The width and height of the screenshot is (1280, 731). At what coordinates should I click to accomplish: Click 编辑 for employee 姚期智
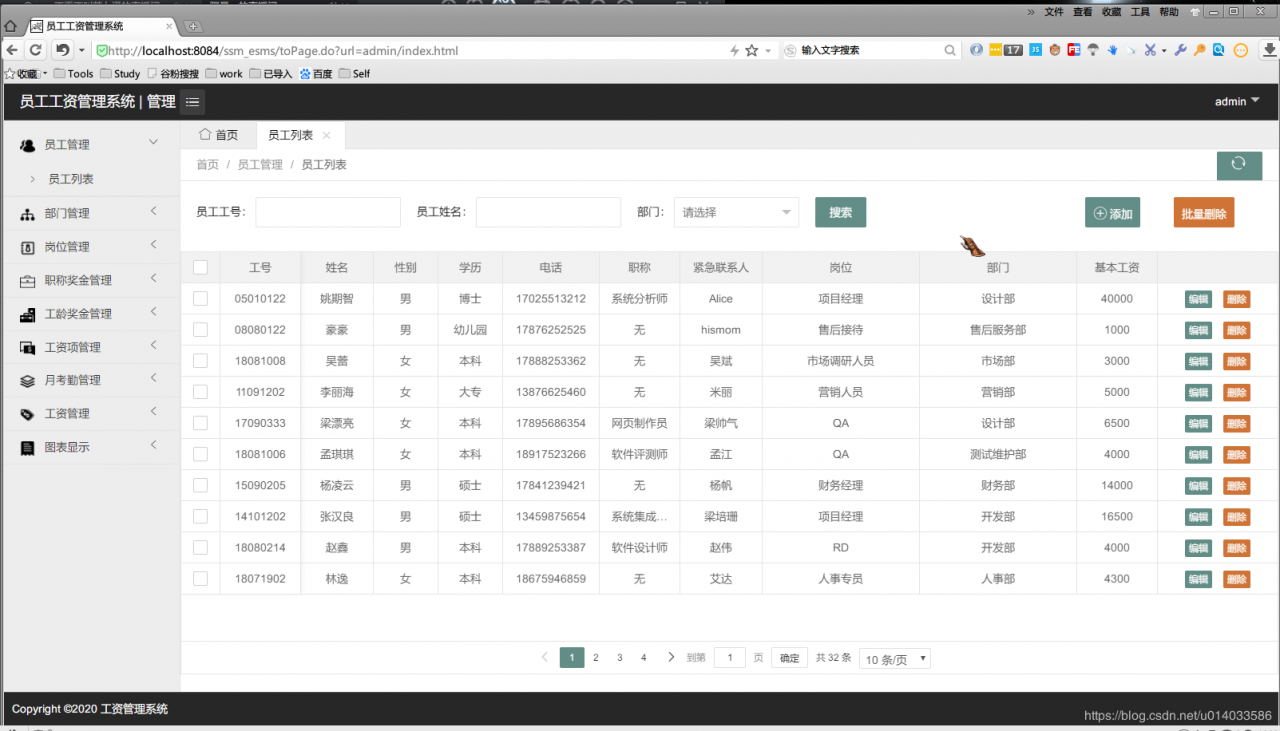pyautogui.click(x=1198, y=299)
